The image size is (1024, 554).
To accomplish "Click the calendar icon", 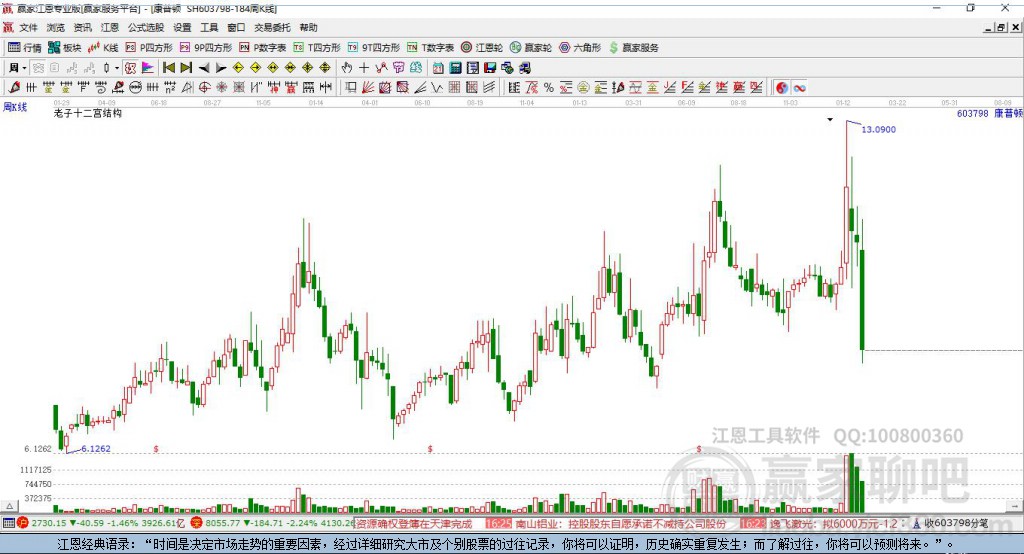I will [x=438, y=68].
